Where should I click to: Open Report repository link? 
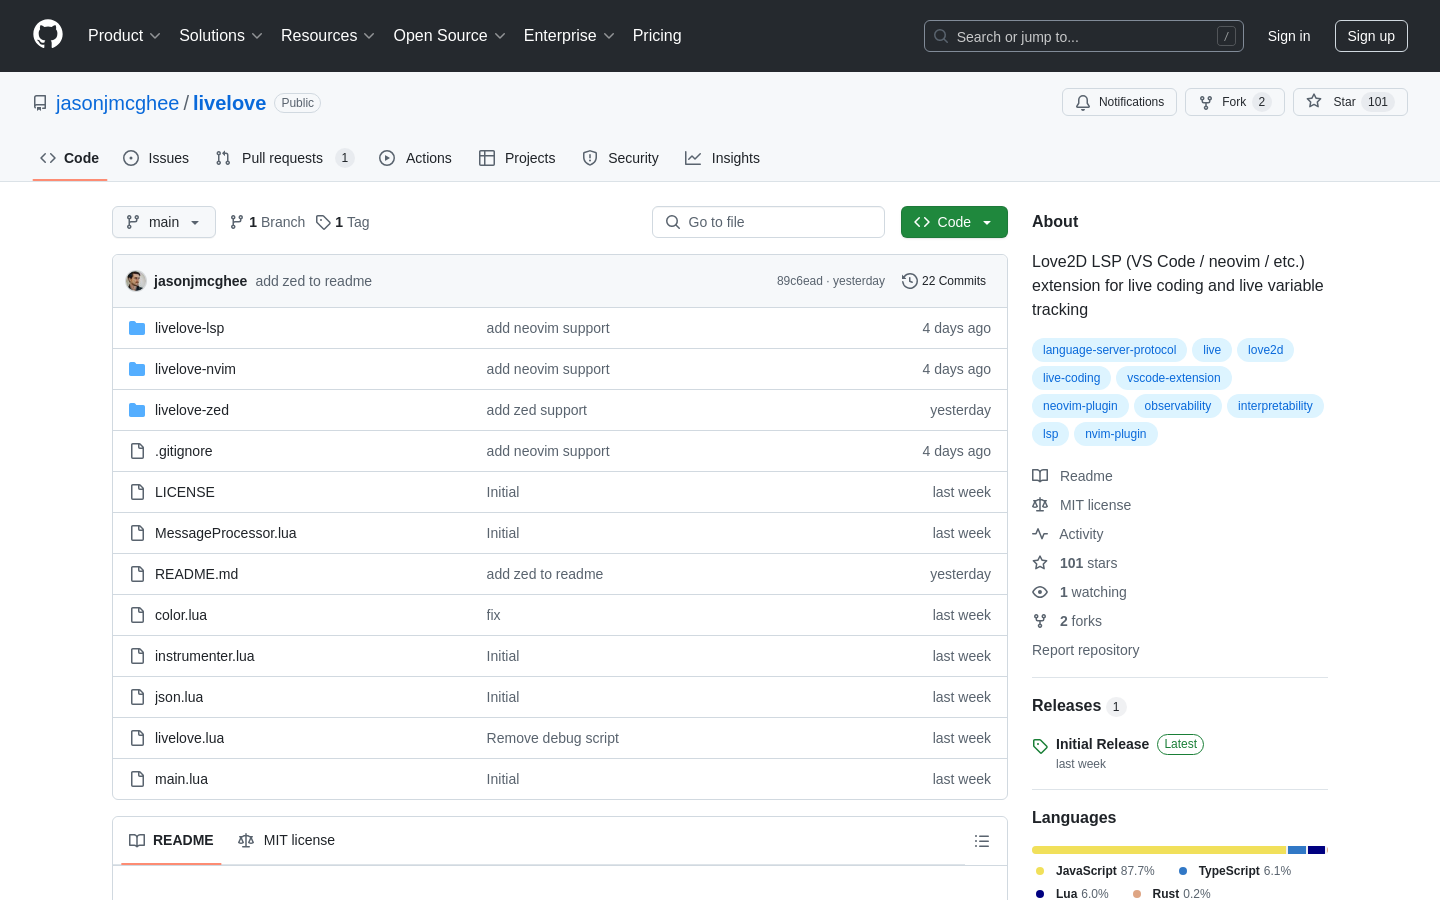coord(1085,650)
